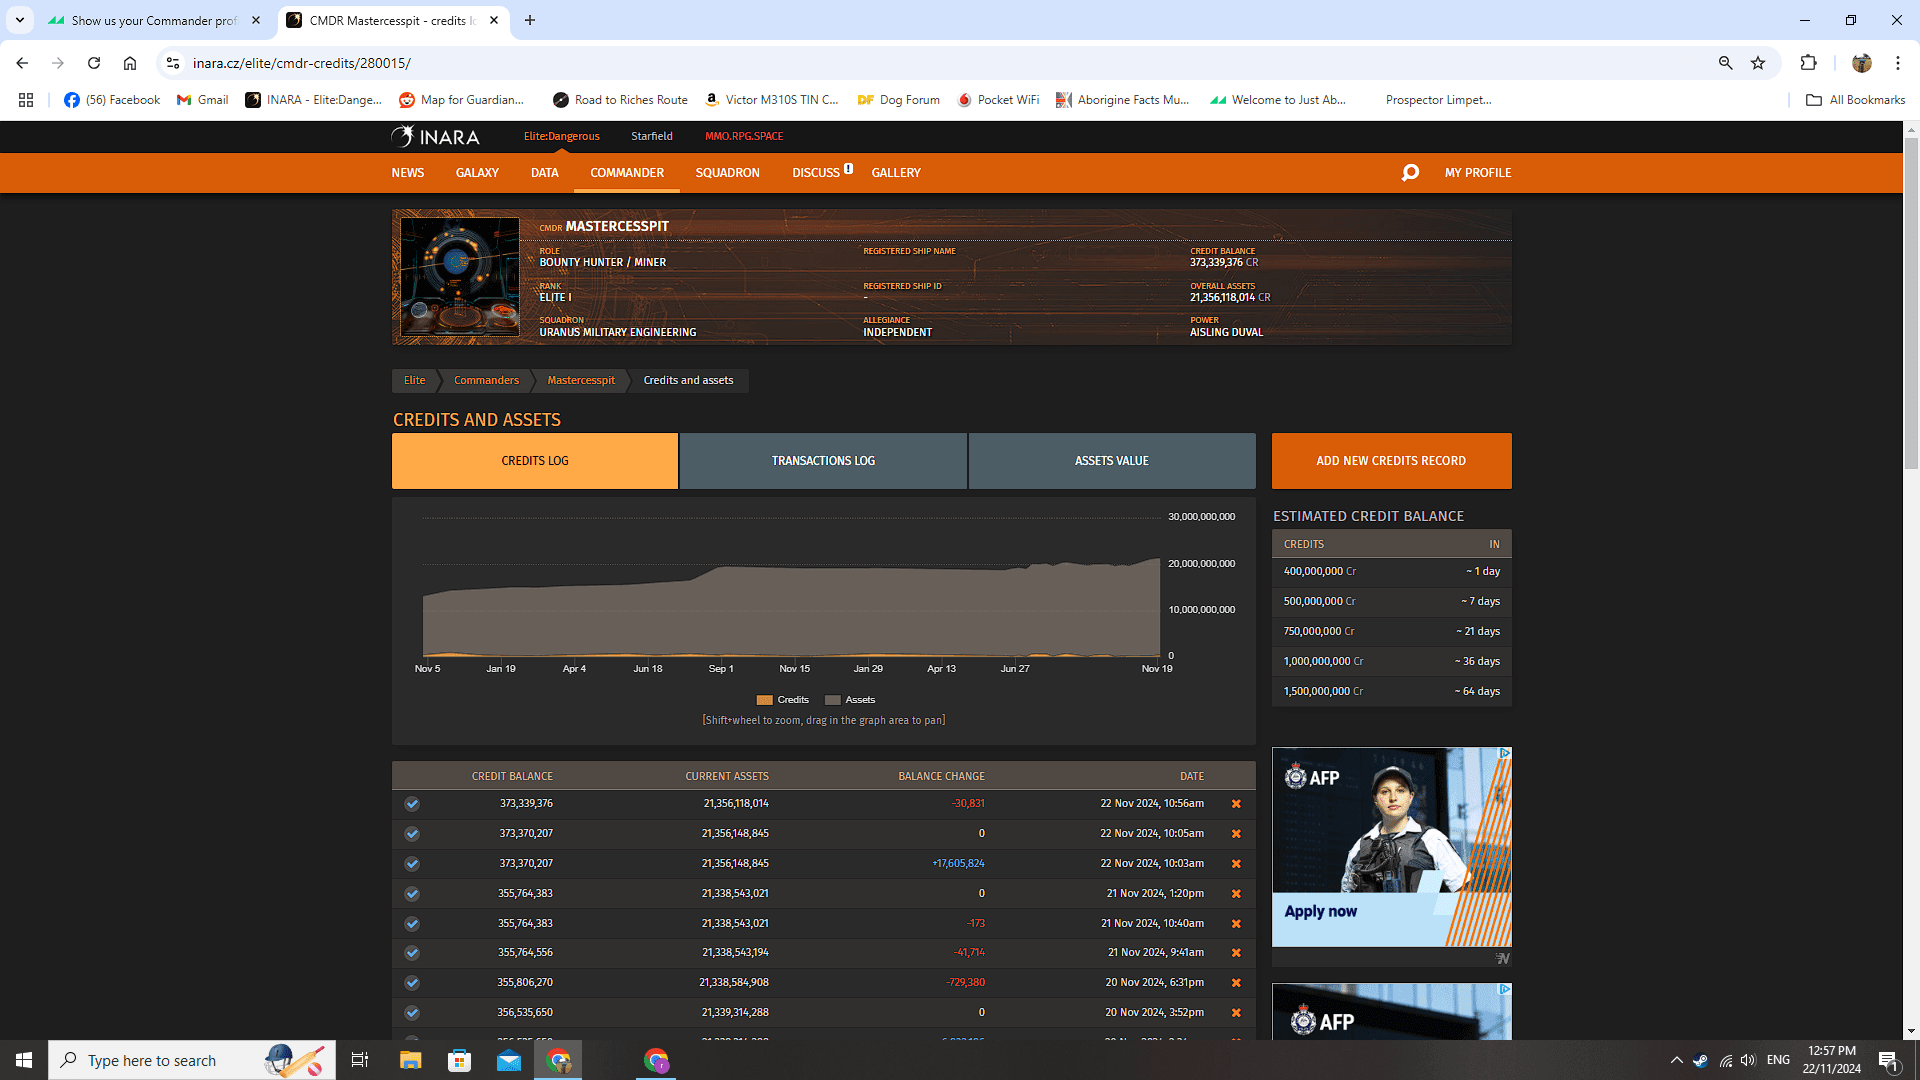Toggle the Credits legend color swatch
The width and height of the screenshot is (1920, 1080).
click(765, 700)
